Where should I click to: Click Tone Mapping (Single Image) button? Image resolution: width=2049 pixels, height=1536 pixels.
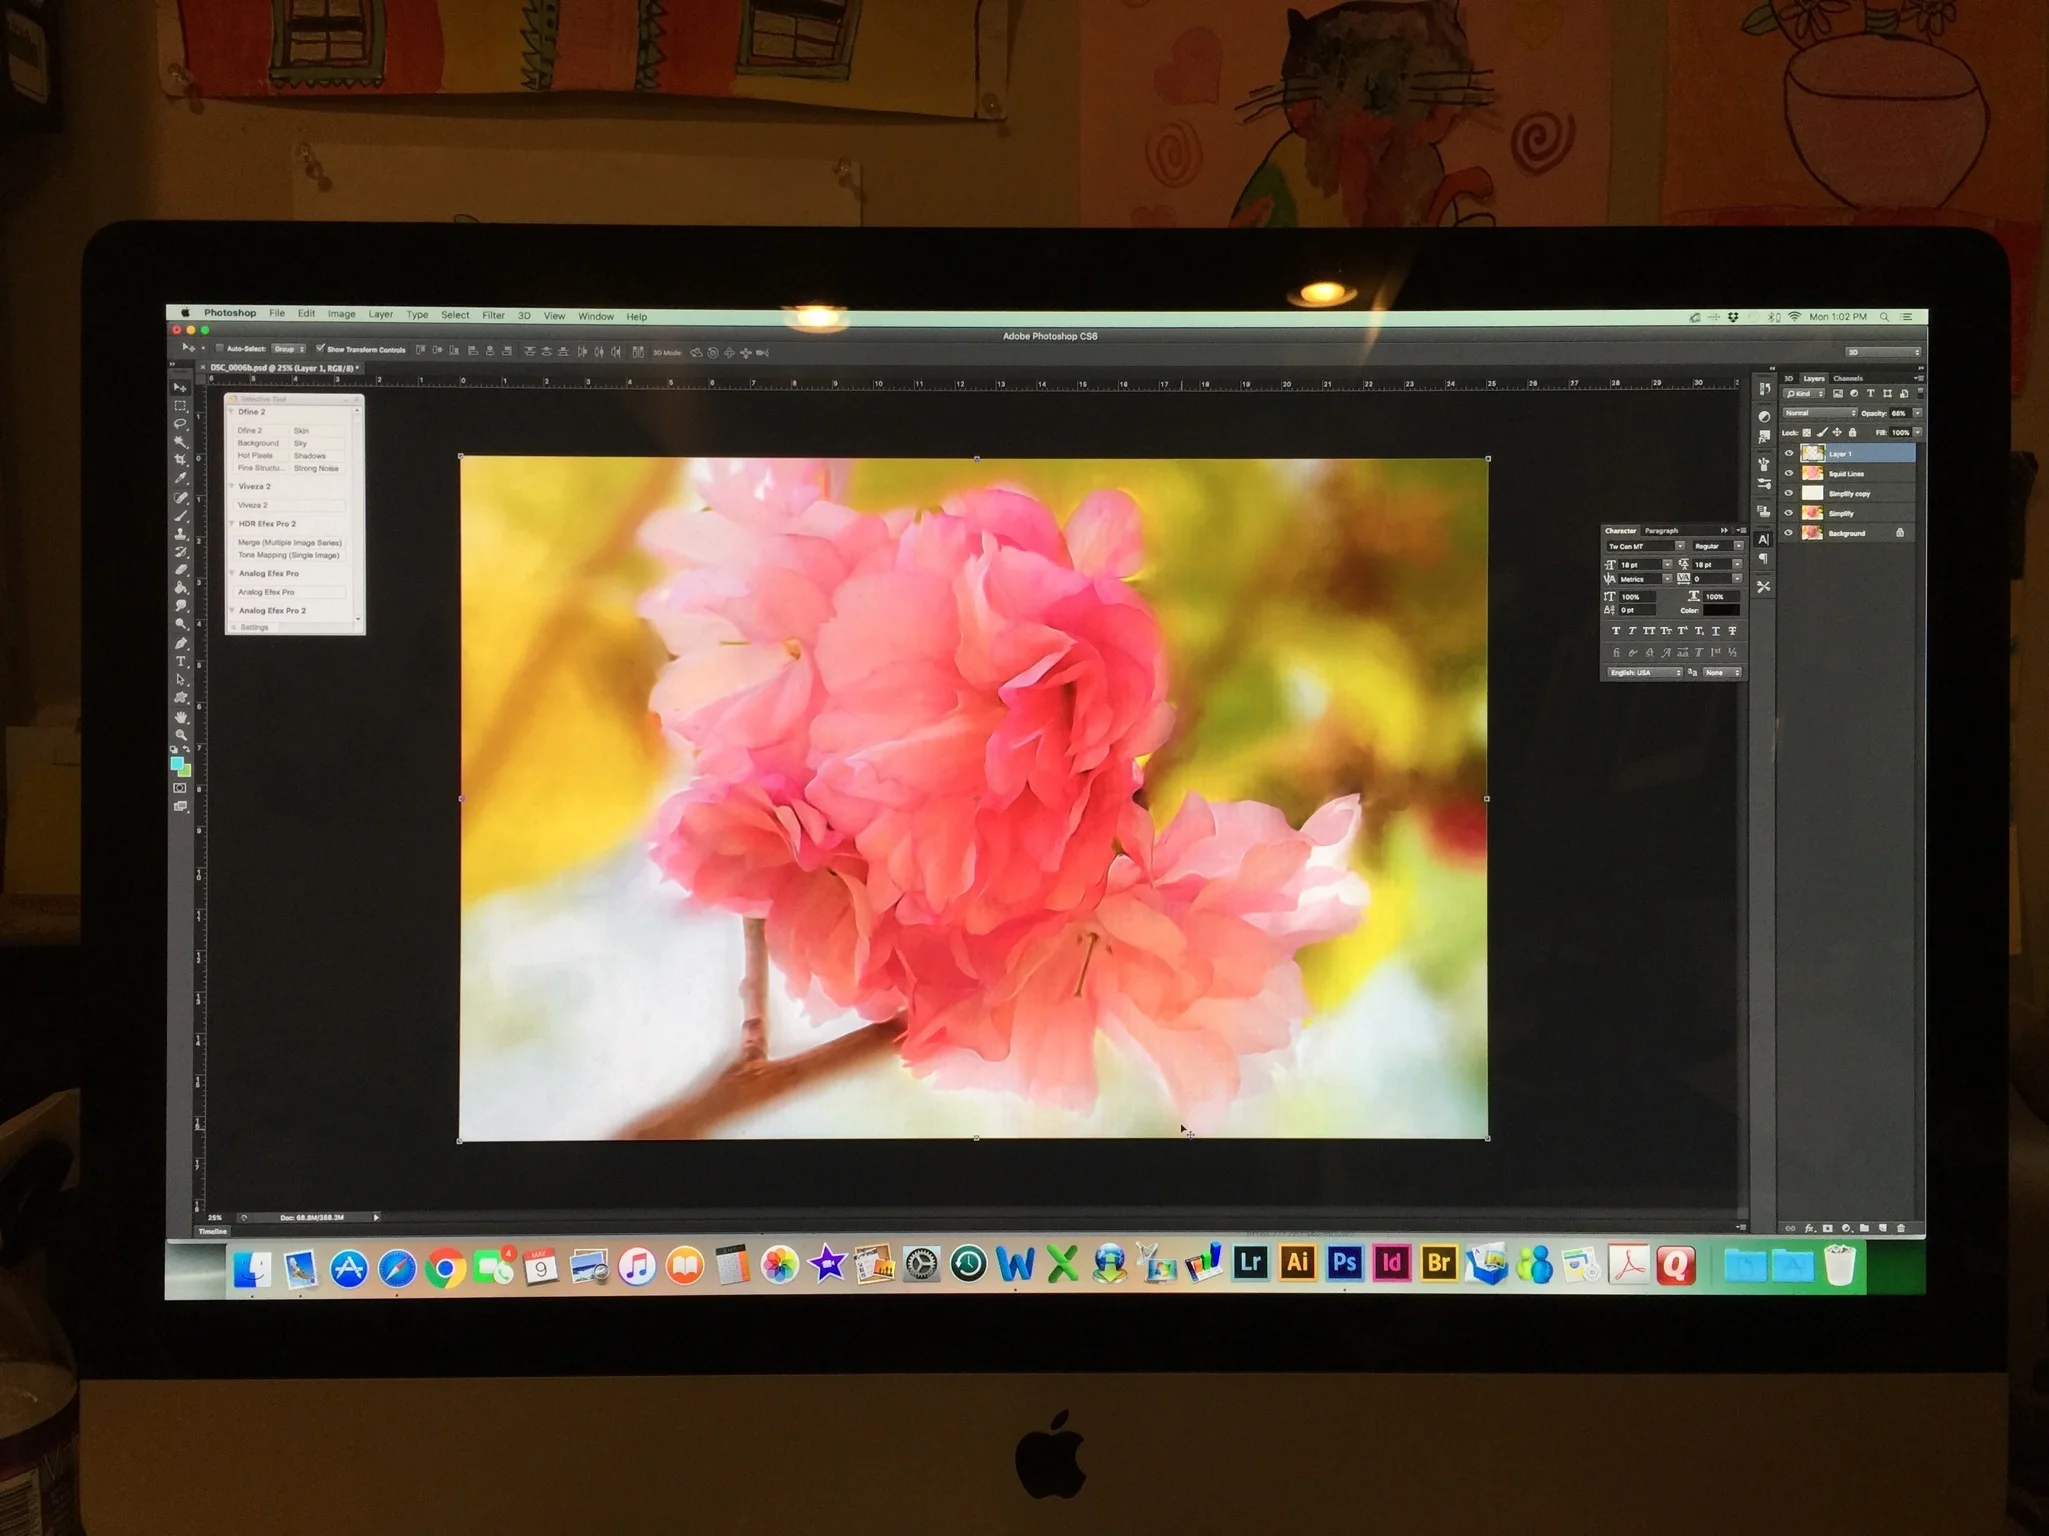coord(289,554)
